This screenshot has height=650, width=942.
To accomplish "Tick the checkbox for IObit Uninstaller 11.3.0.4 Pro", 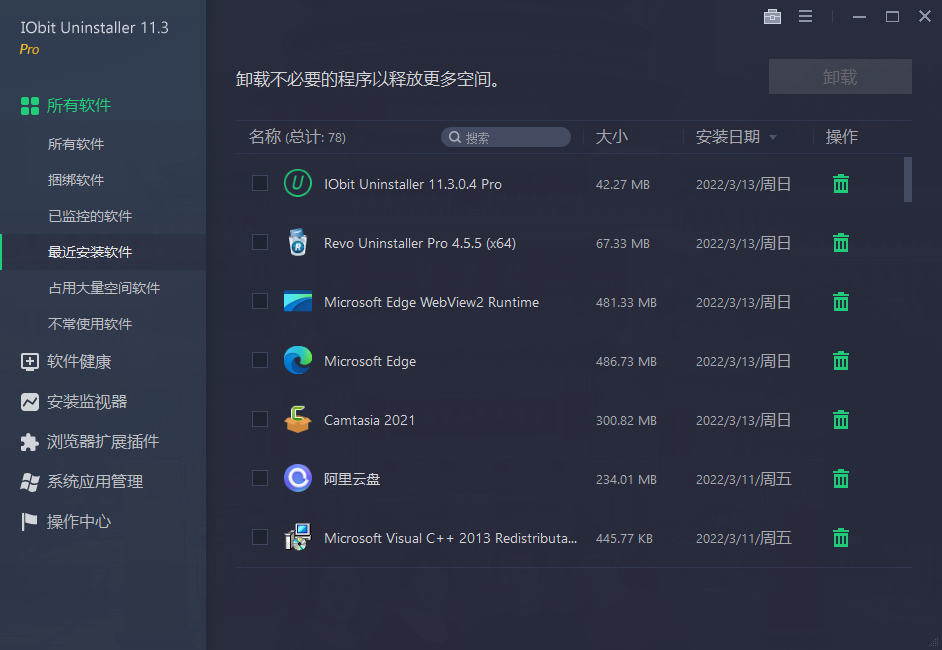I will tap(260, 183).
